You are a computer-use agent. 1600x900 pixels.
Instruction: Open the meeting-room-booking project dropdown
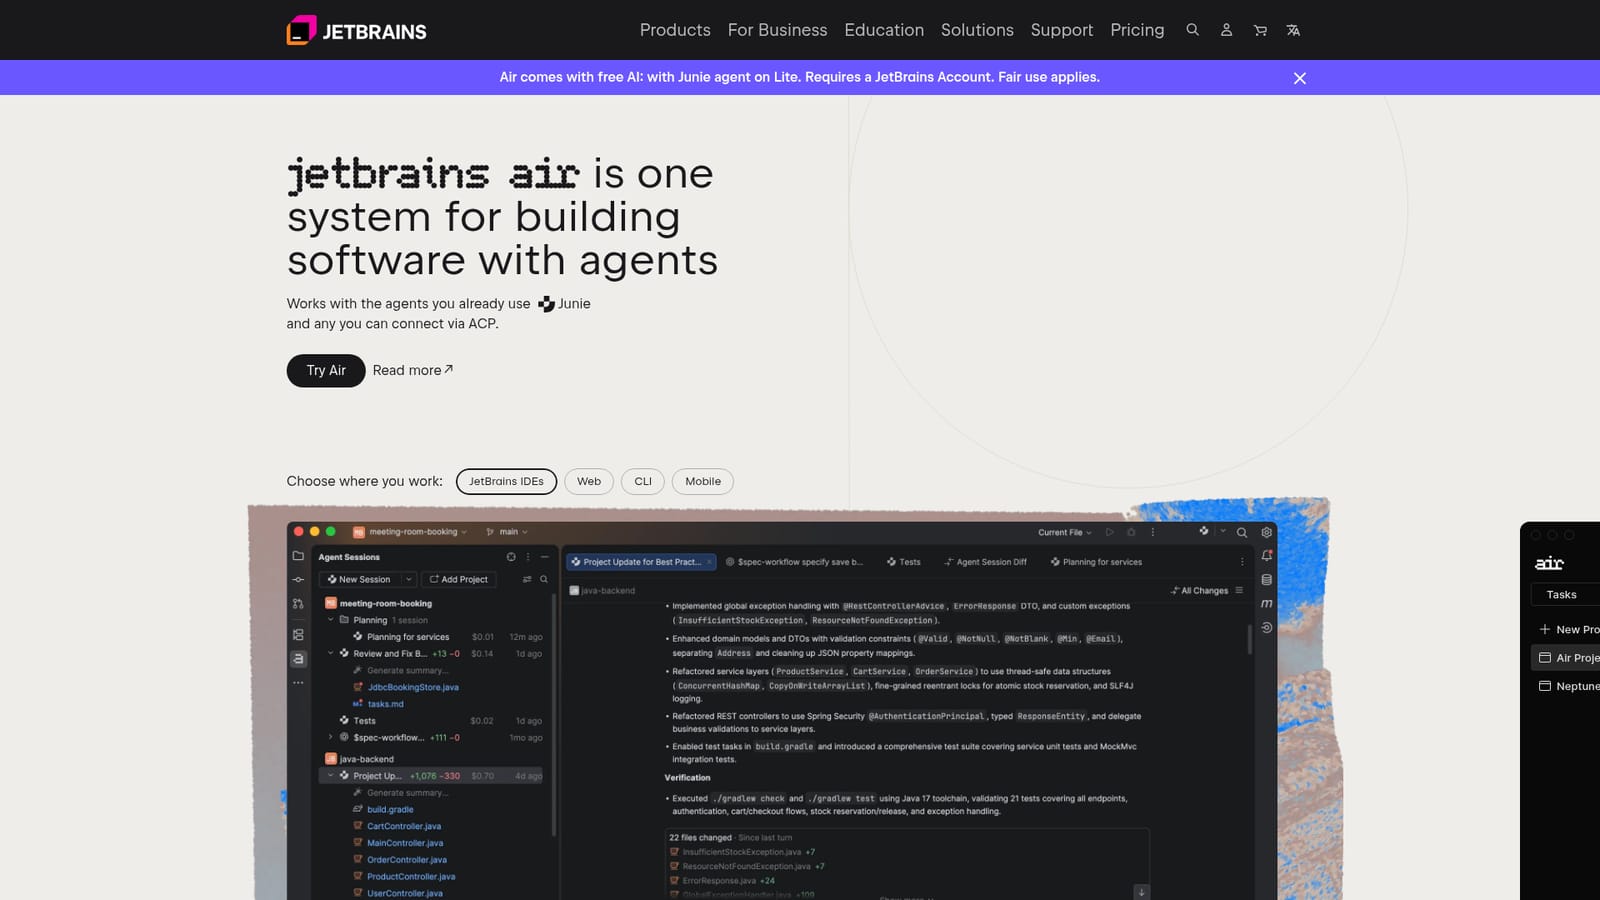coord(410,532)
